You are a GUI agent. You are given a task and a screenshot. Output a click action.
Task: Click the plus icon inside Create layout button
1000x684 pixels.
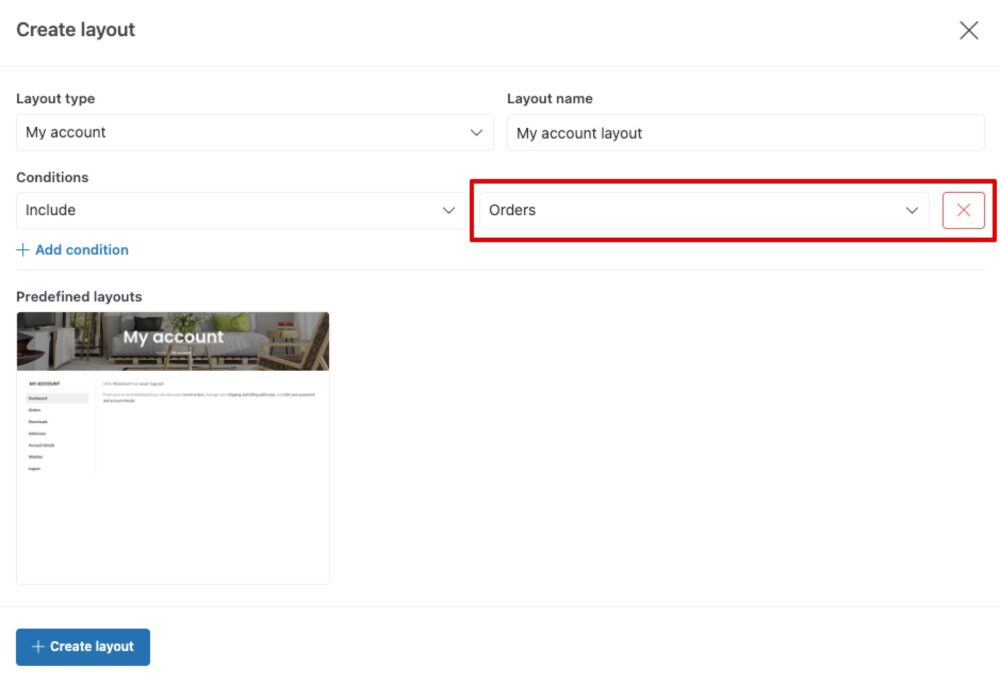pos(38,647)
